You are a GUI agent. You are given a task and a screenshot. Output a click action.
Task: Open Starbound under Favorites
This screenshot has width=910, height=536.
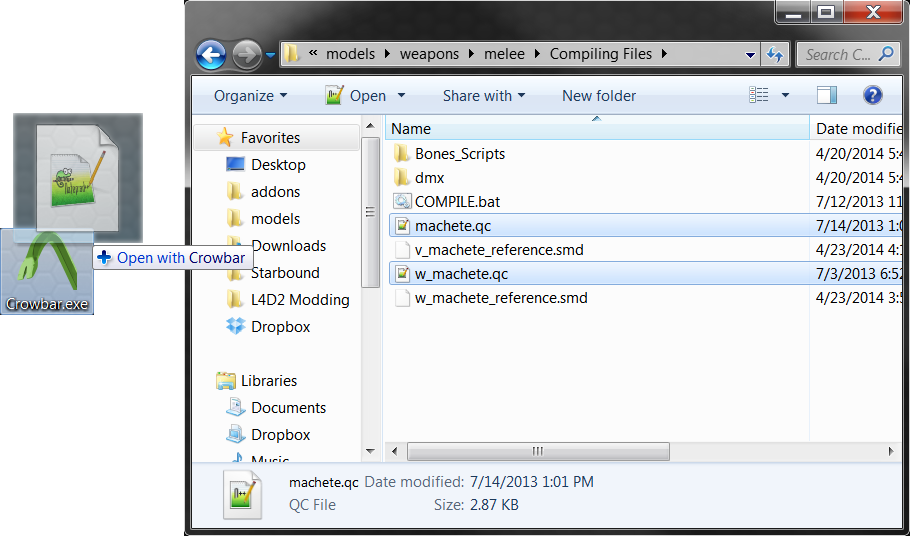click(285, 273)
